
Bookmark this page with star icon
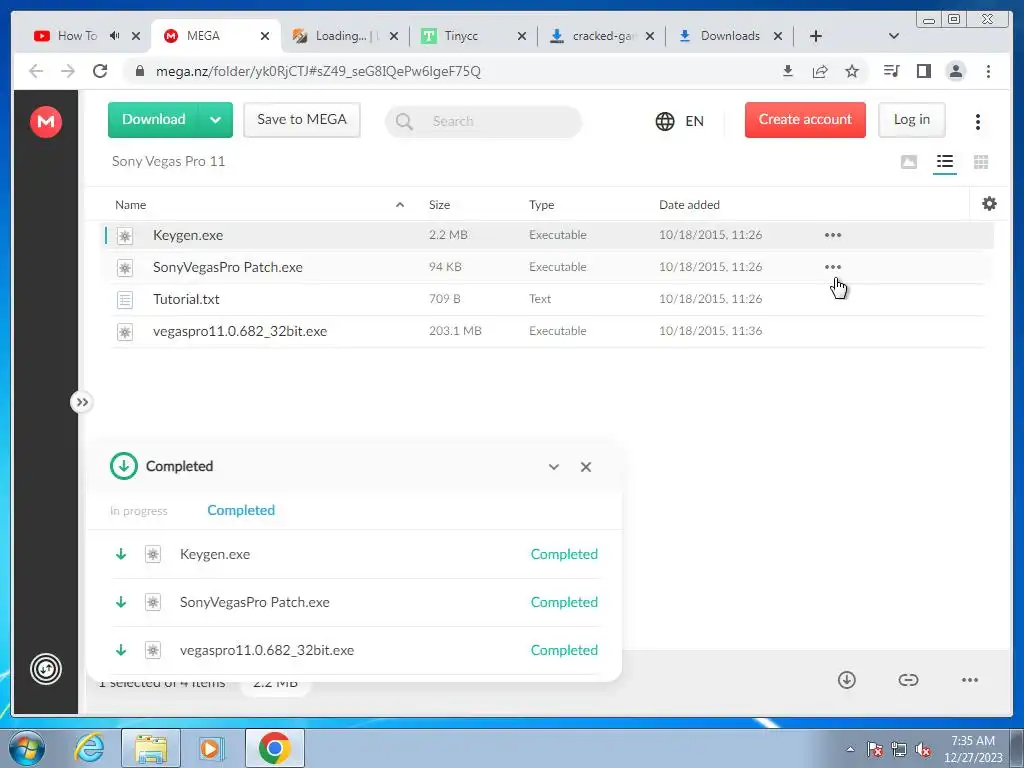(x=852, y=71)
